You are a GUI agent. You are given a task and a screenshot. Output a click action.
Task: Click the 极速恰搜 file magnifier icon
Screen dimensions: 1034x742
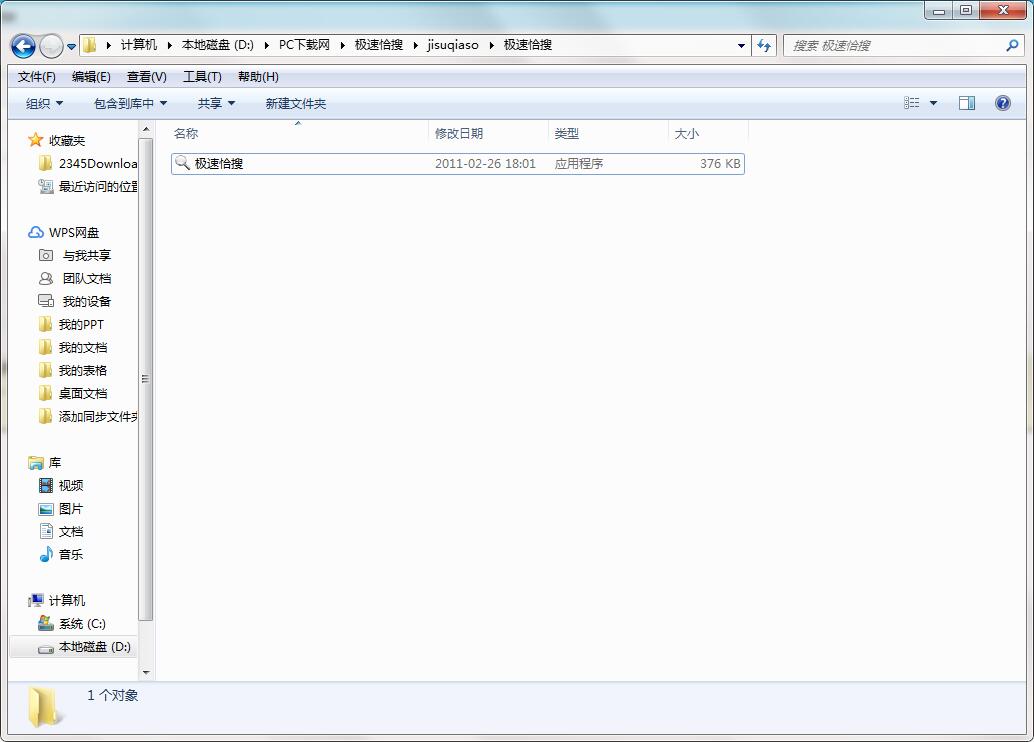click(x=182, y=163)
